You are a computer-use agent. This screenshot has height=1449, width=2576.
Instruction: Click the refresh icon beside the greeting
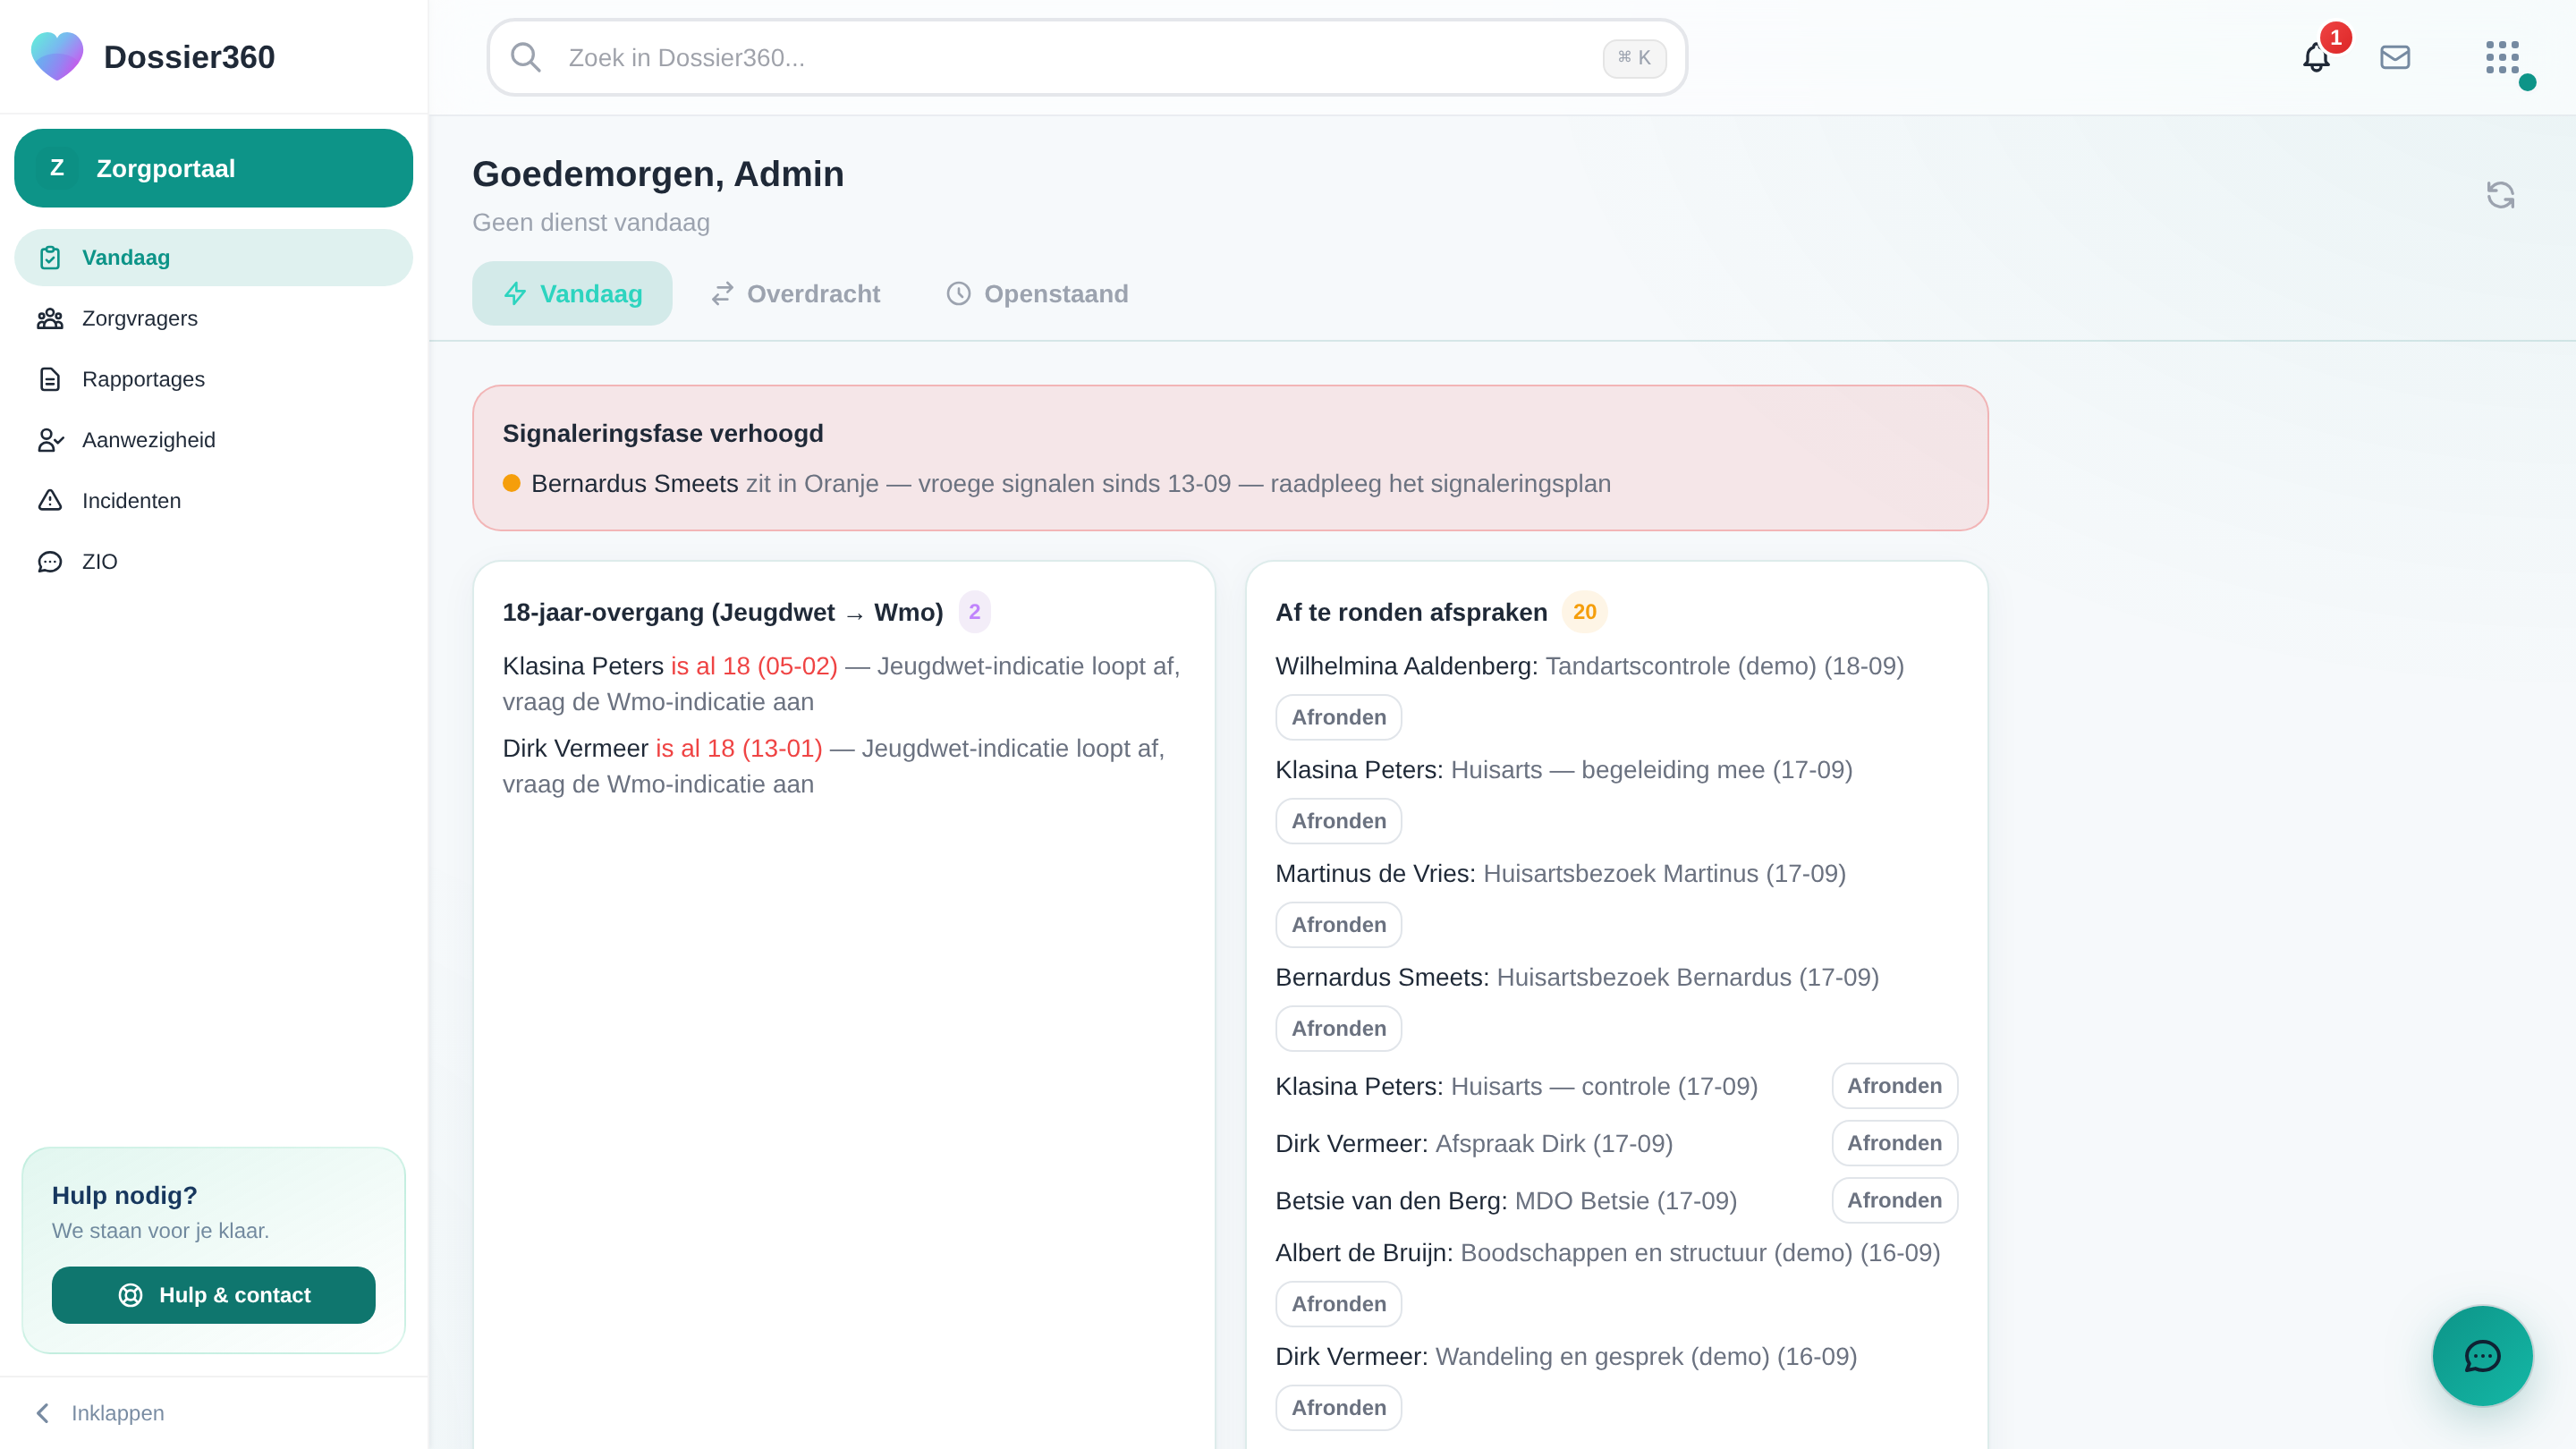[x=2500, y=195]
